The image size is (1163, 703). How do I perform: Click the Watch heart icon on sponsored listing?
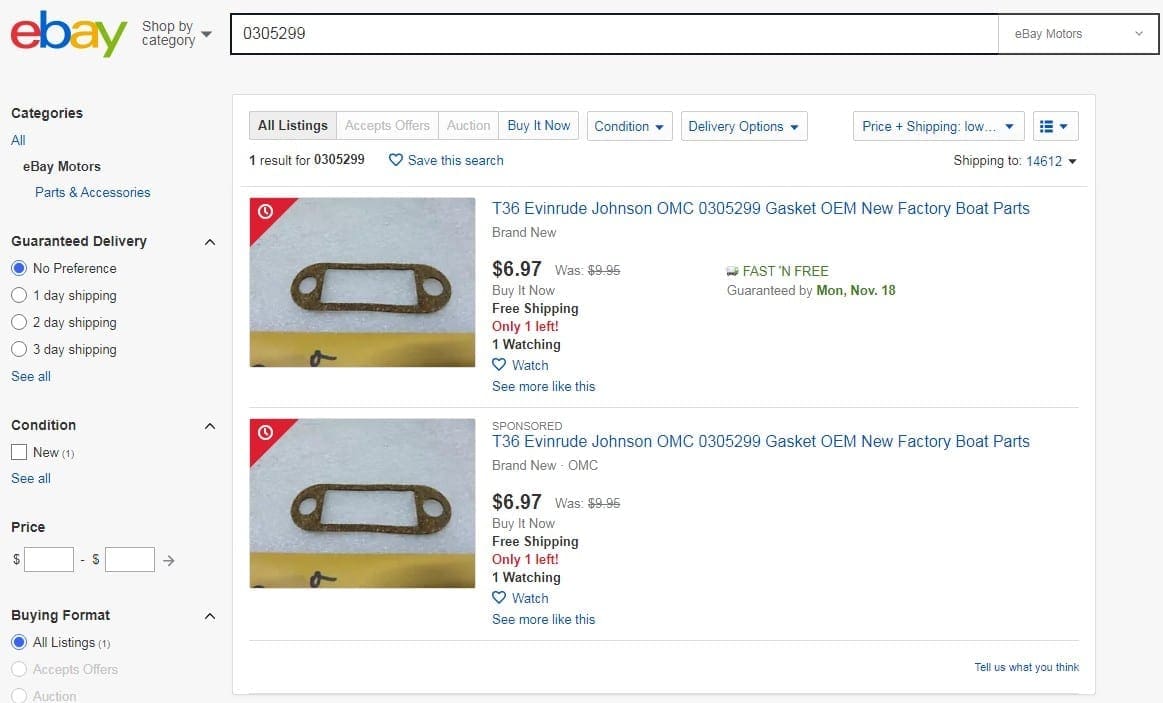click(499, 598)
